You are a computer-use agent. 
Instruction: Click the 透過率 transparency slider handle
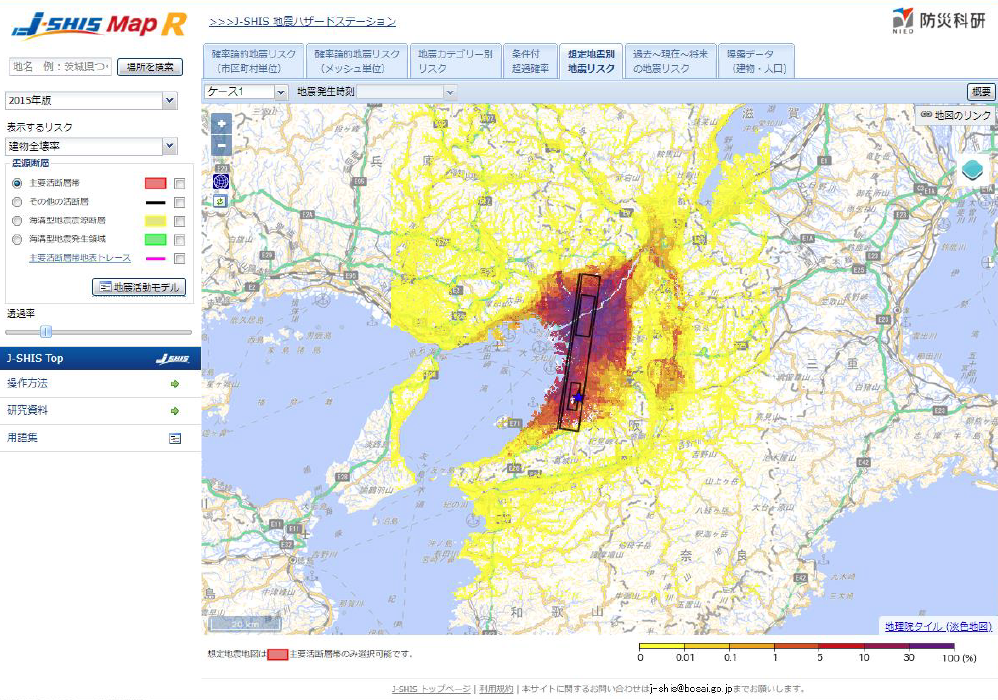coord(45,331)
